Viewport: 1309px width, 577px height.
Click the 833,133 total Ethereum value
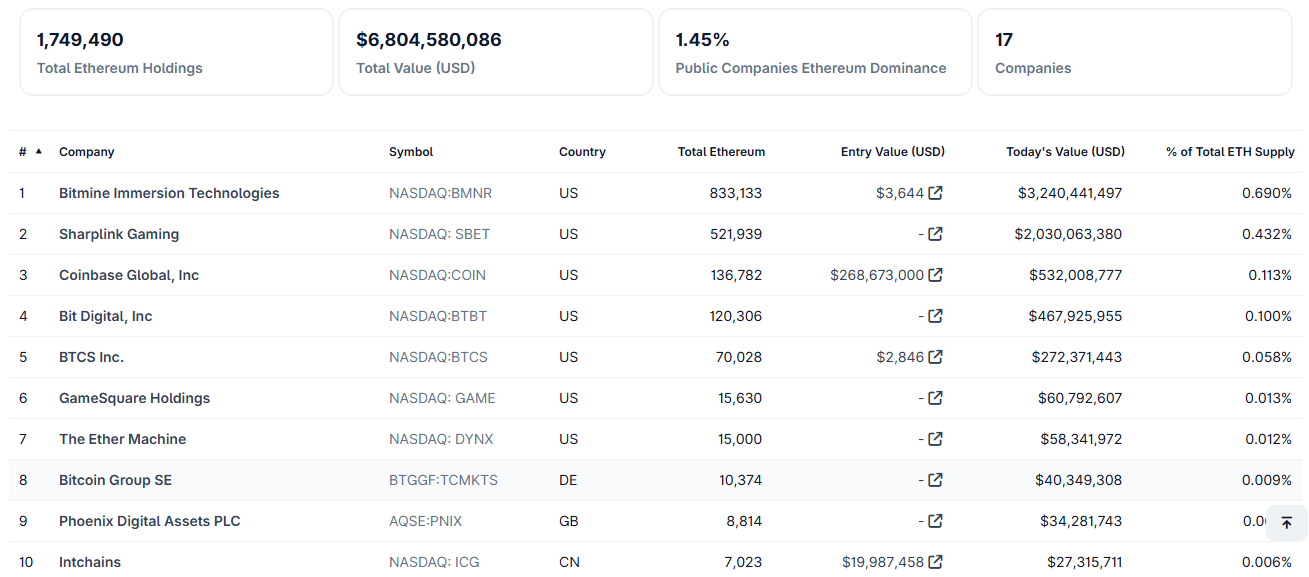[x=736, y=193]
